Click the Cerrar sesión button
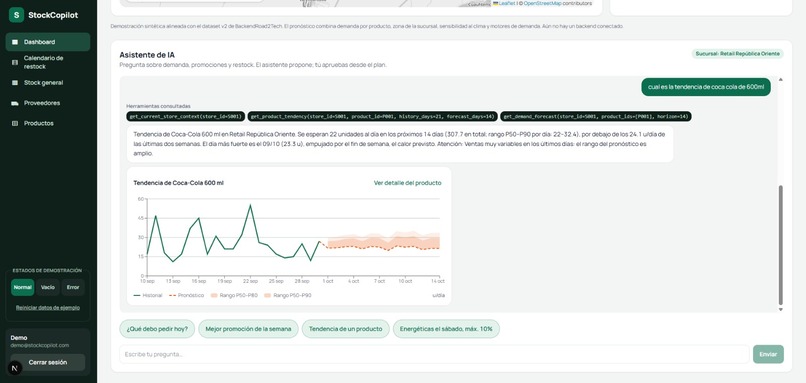 [48, 362]
